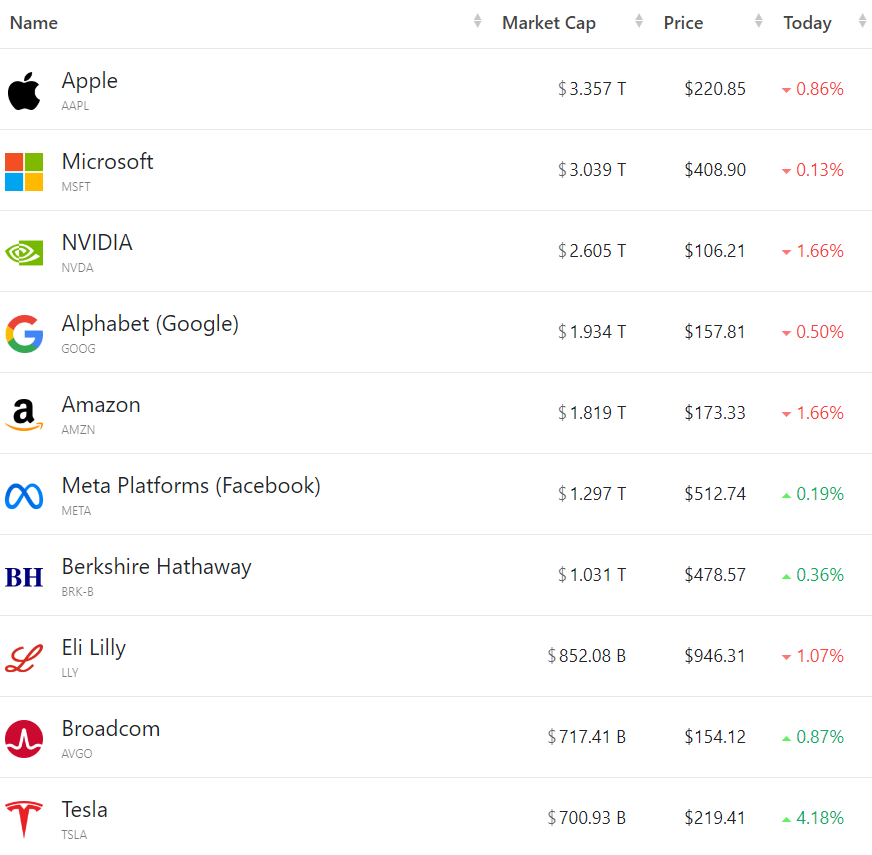
Task: Sort companies by Market Cap header
Action: (549, 23)
